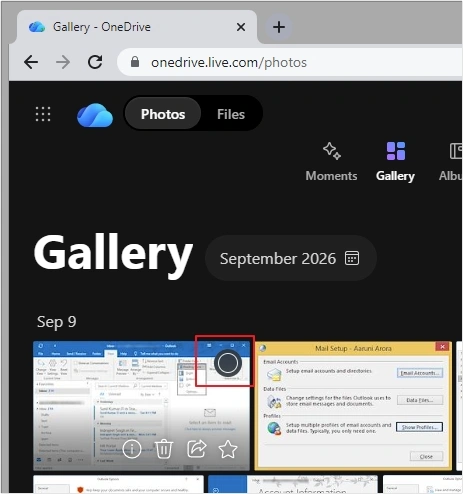Reload the OneDrive page

tap(95, 62)
